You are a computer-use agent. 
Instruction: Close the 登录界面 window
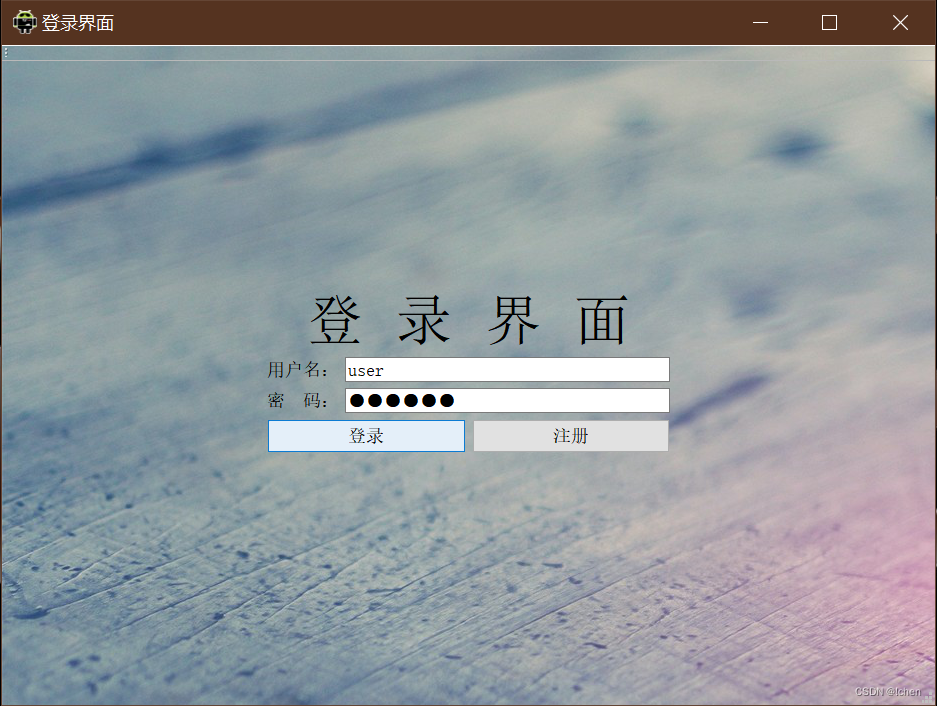coord(900,23)
